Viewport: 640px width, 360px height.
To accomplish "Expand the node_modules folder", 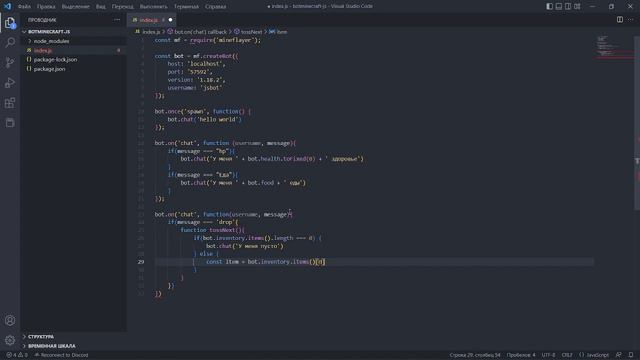I will [x=73, y=41].
